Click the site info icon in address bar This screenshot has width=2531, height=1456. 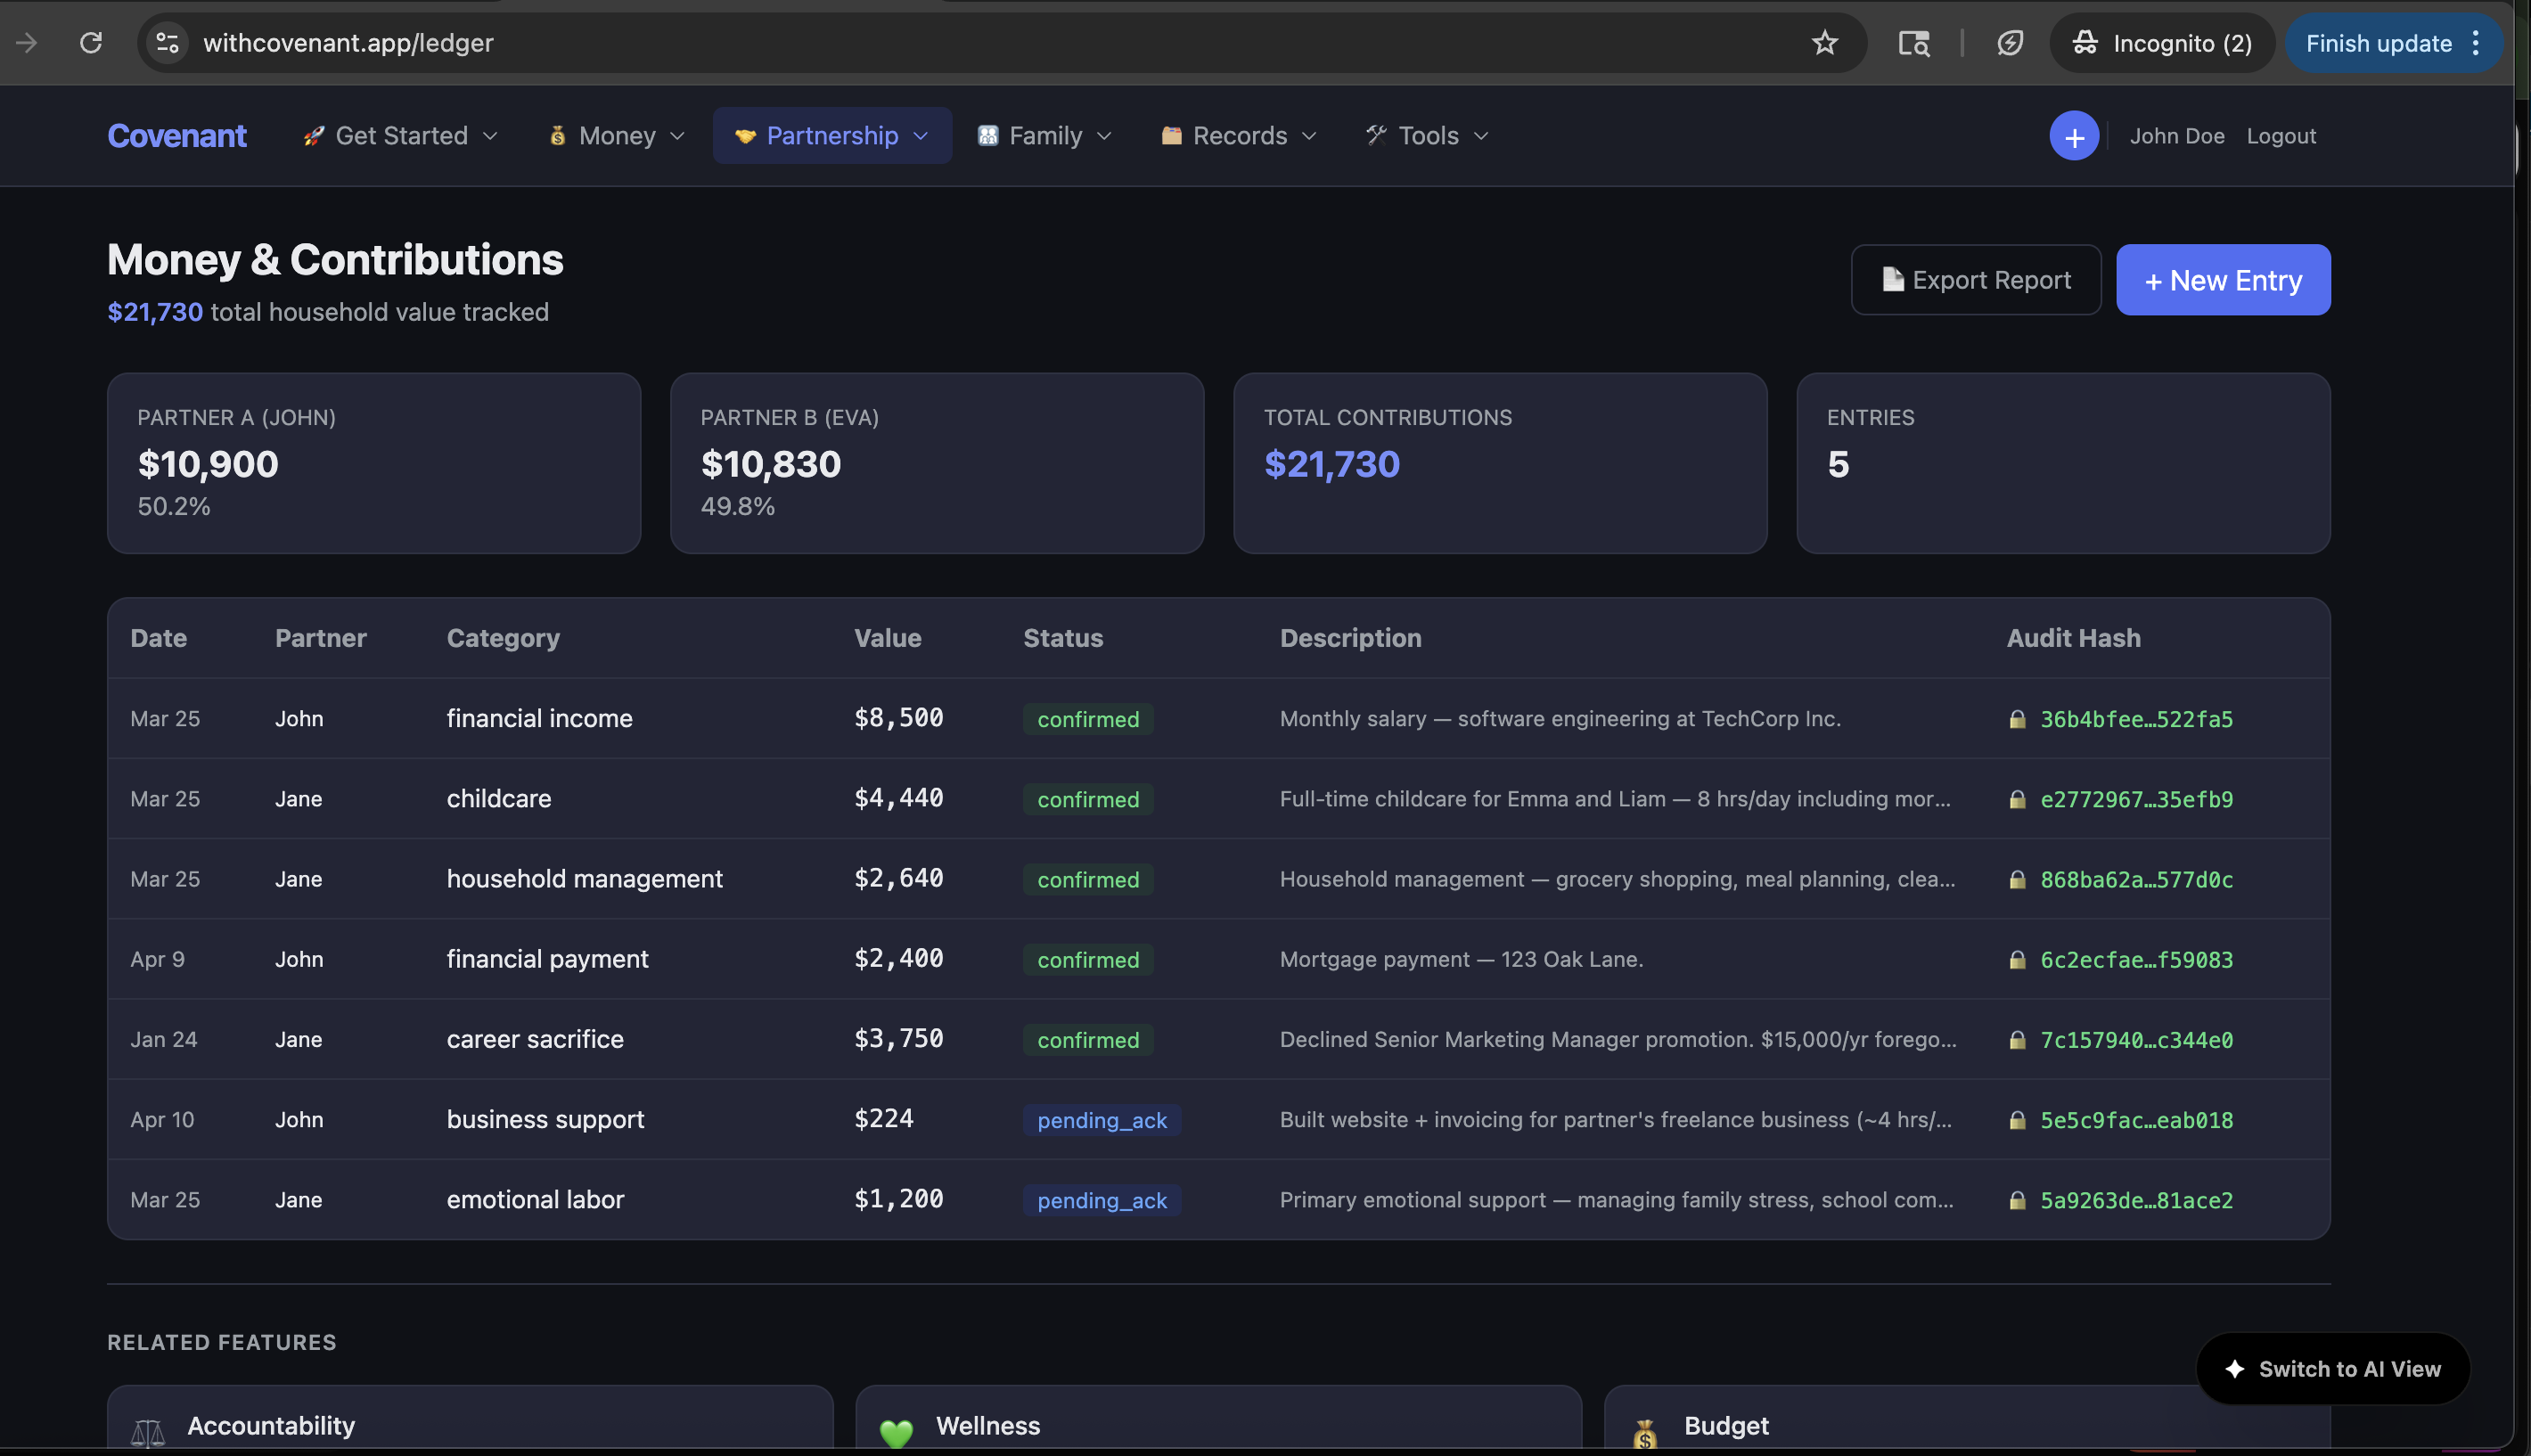pyautogui.click(x=167, y=43)
